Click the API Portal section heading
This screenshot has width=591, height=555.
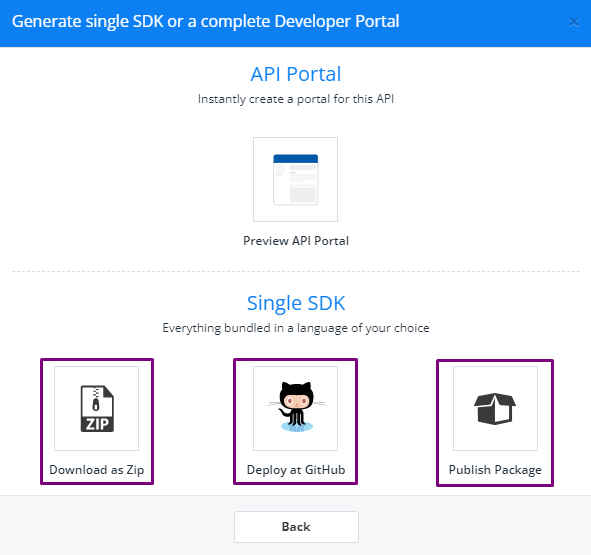coord(296,74)
